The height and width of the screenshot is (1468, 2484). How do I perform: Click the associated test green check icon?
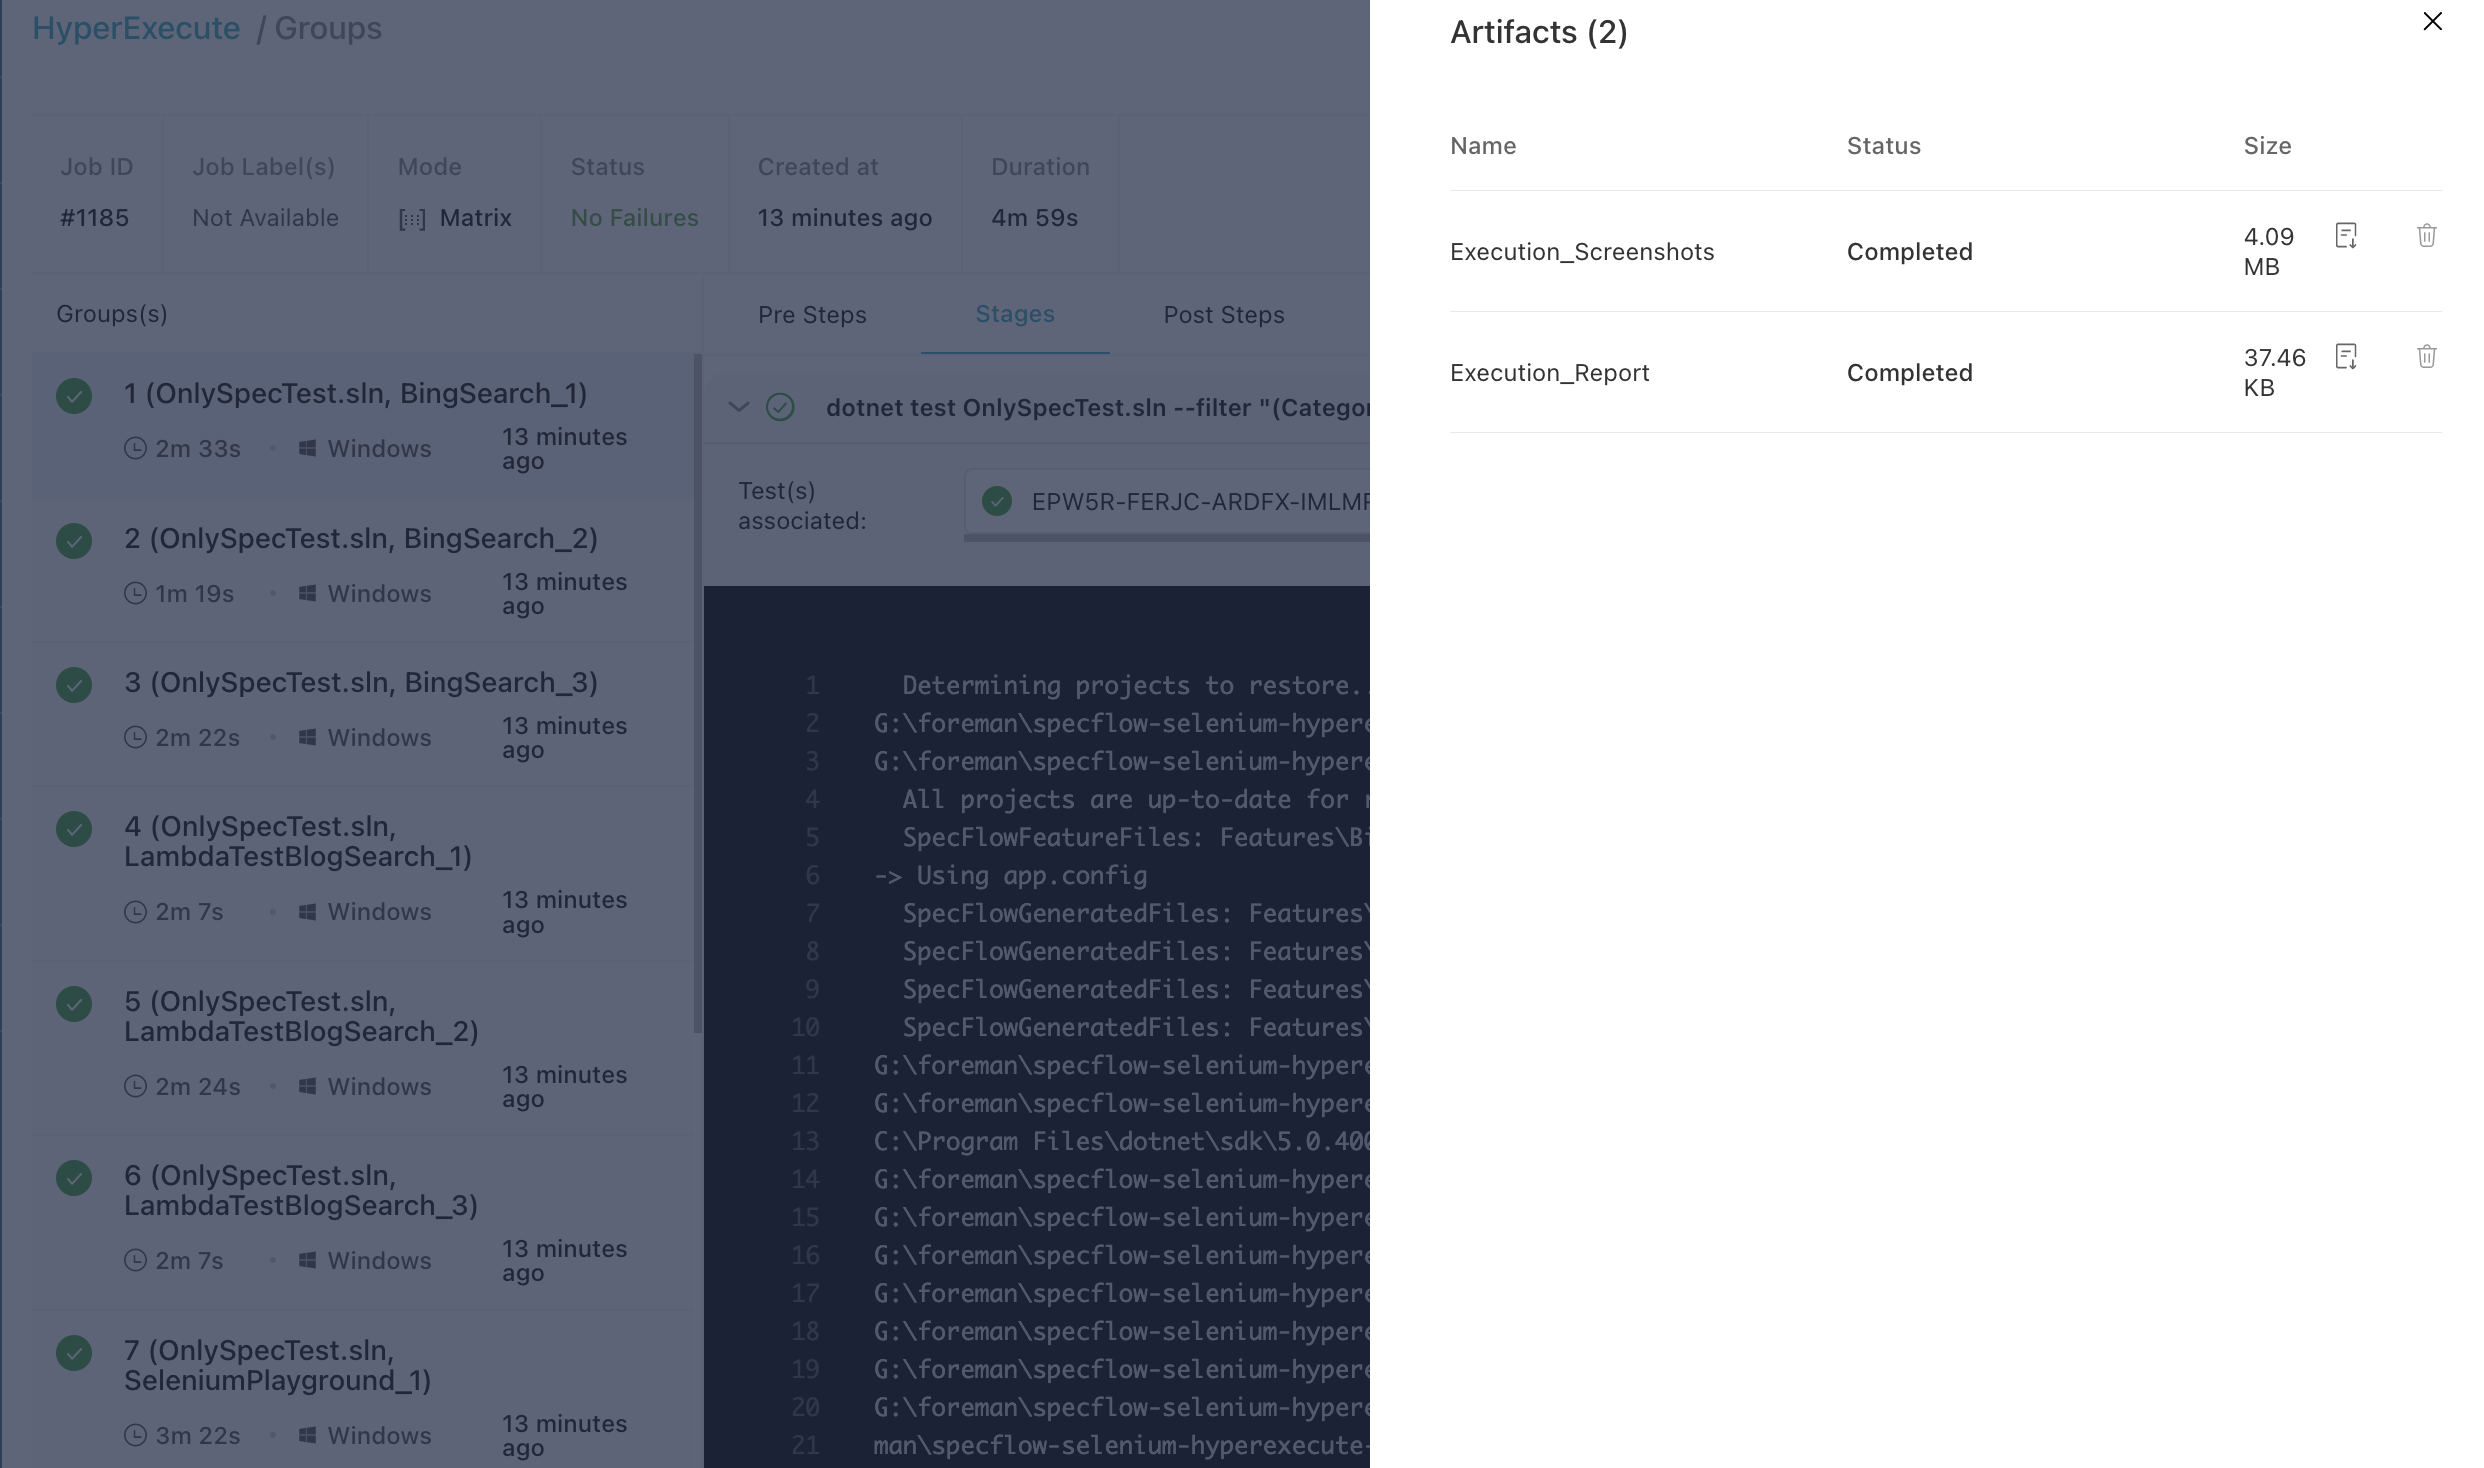[x=997, y=501]
